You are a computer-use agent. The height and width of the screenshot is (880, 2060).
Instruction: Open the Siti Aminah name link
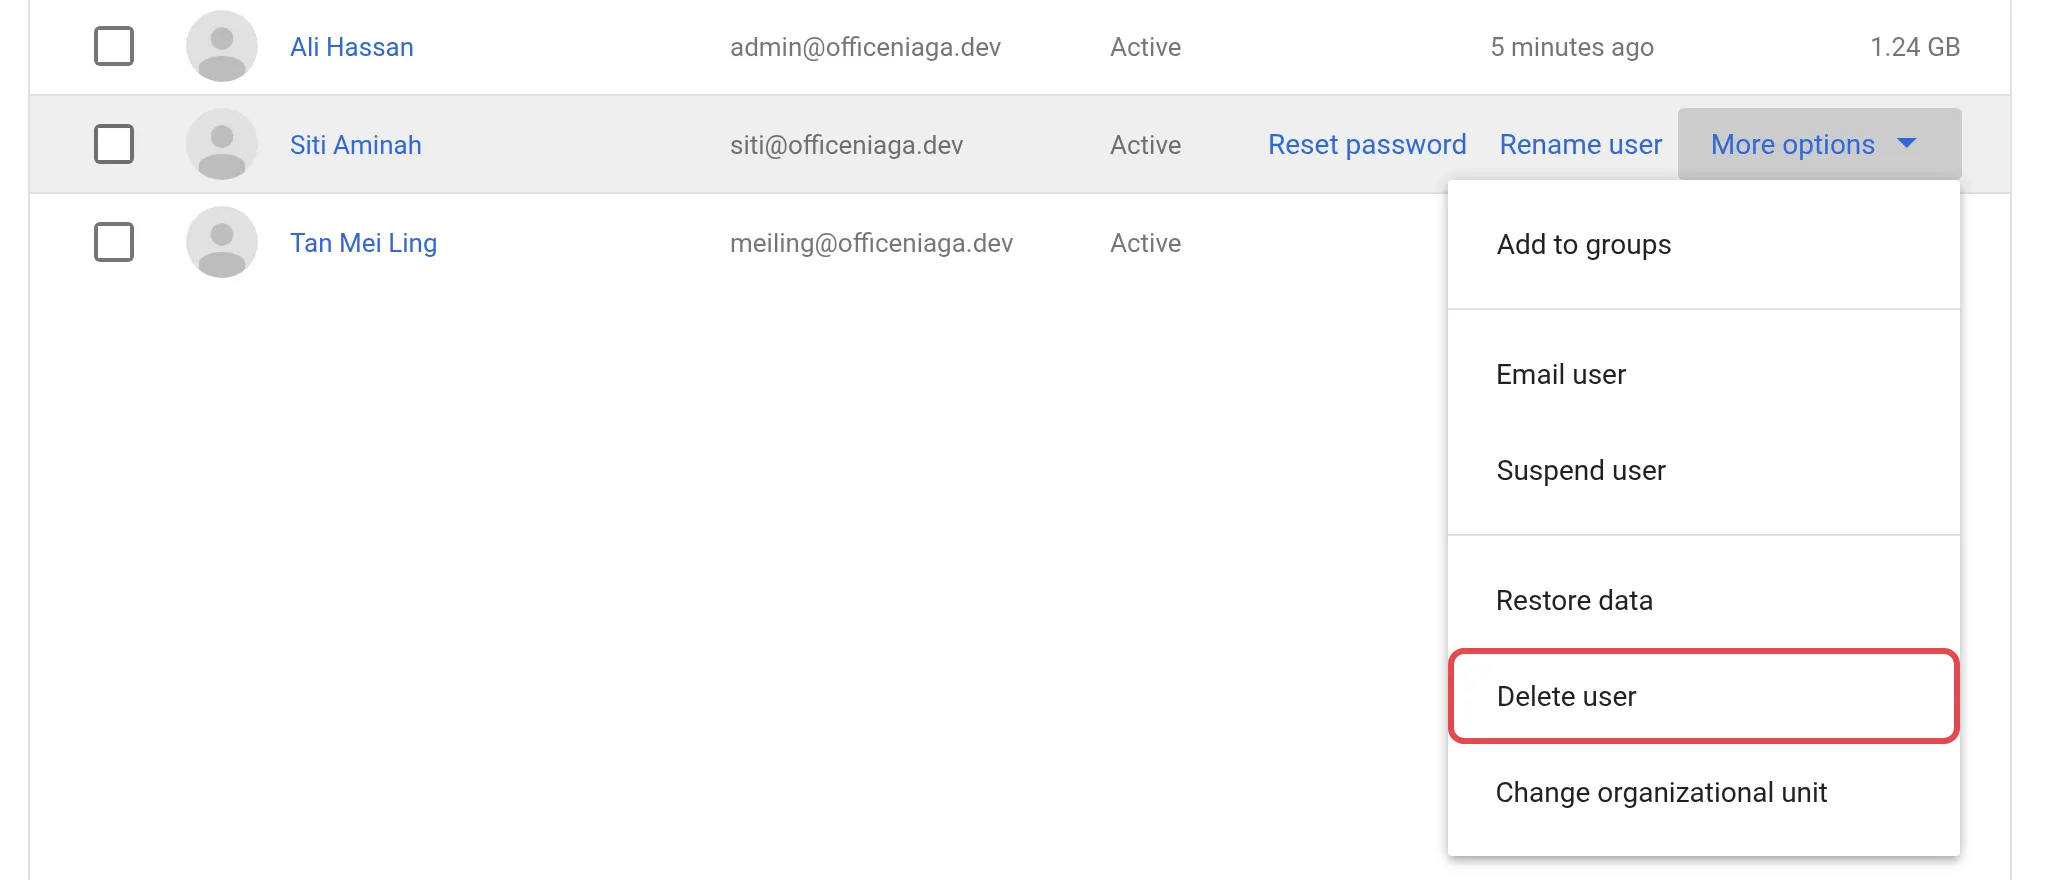click(x=356, y=145)
